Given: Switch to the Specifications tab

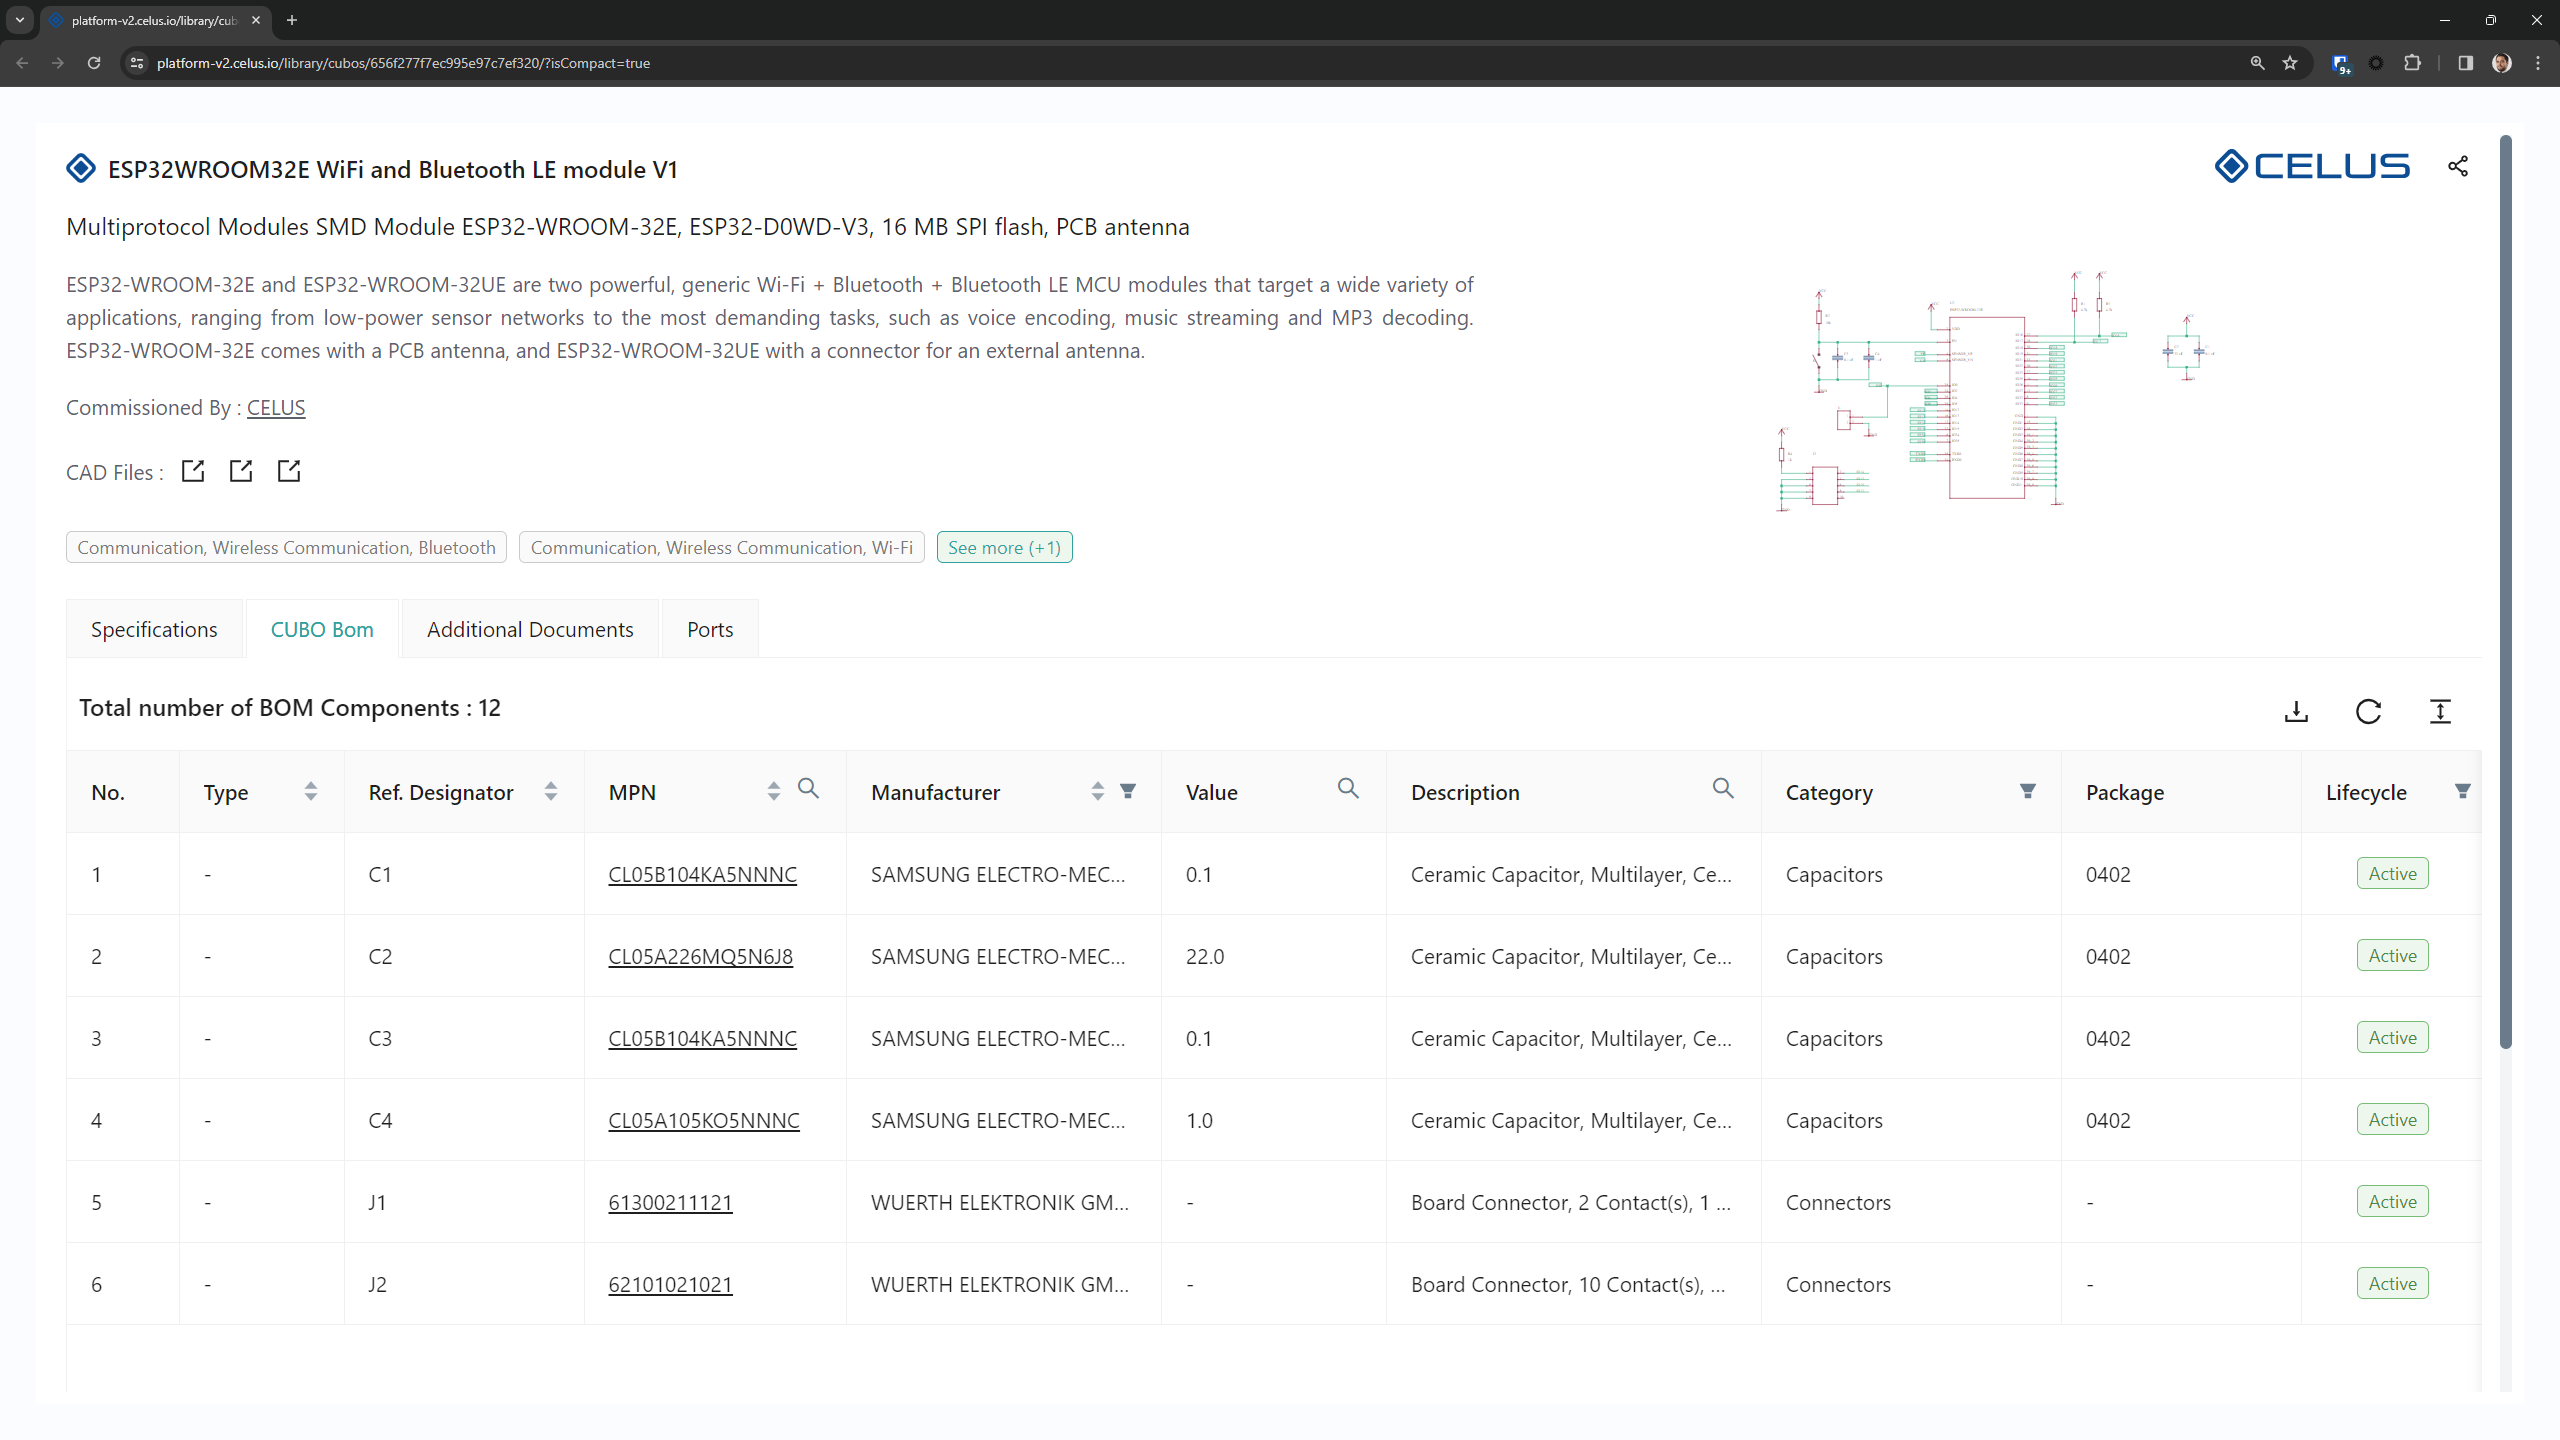Looking at the screenshot, I should click(x=154, y=629).
